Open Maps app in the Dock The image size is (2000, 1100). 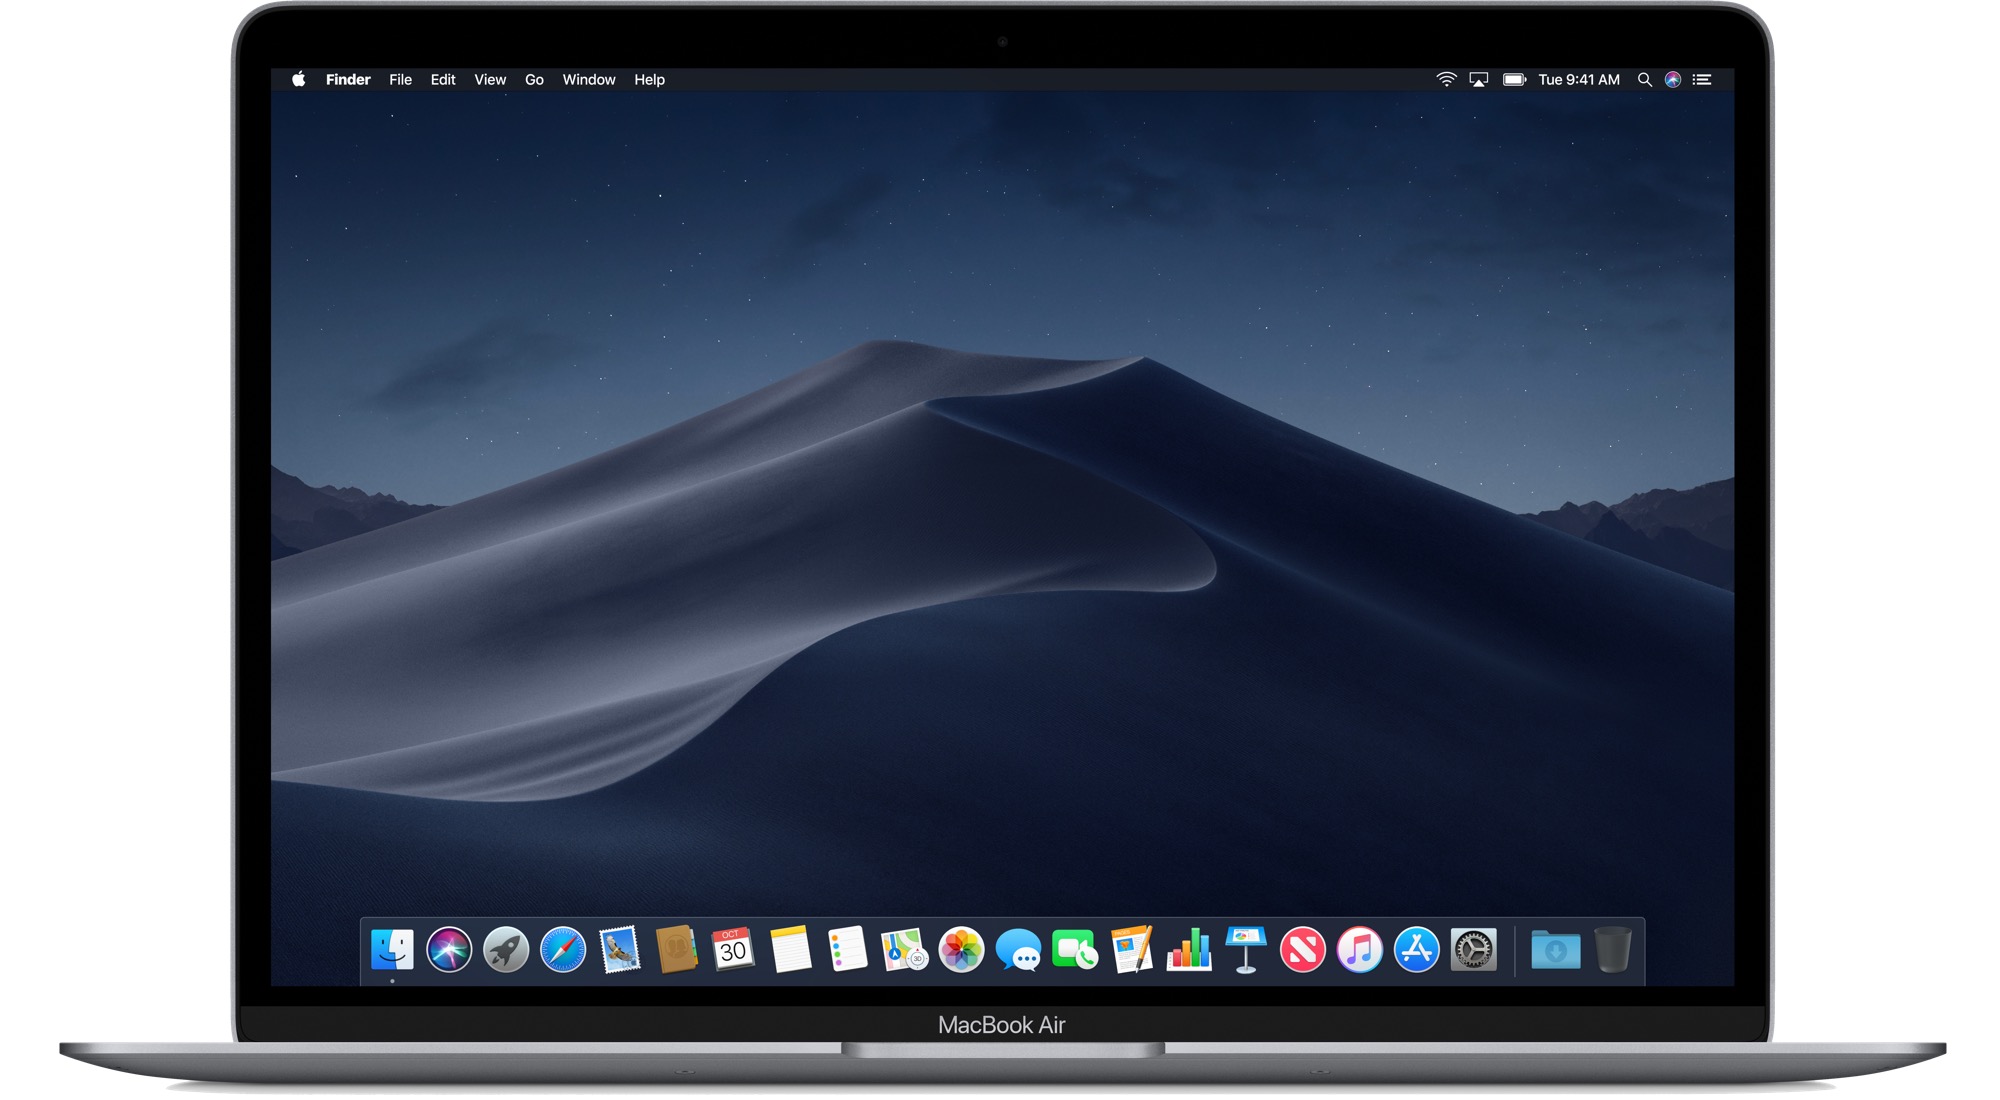[904, 949]
